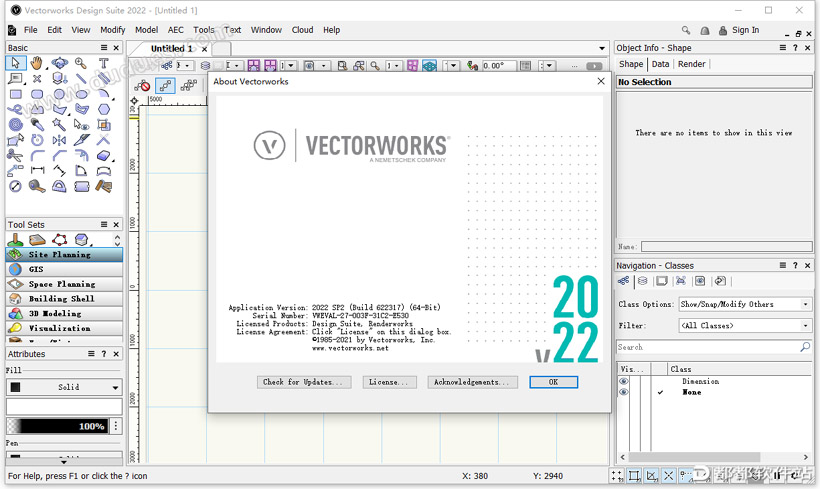Toggle the highlighted single-object selection mode
The image size is (820, 489).
pyautogui.click(x=165, y=85)
